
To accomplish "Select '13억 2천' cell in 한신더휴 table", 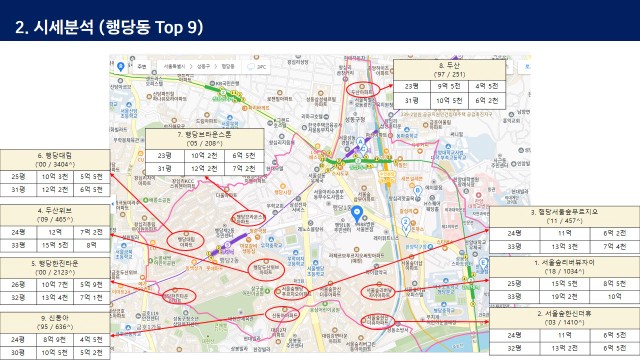I will tap(564, 348).
